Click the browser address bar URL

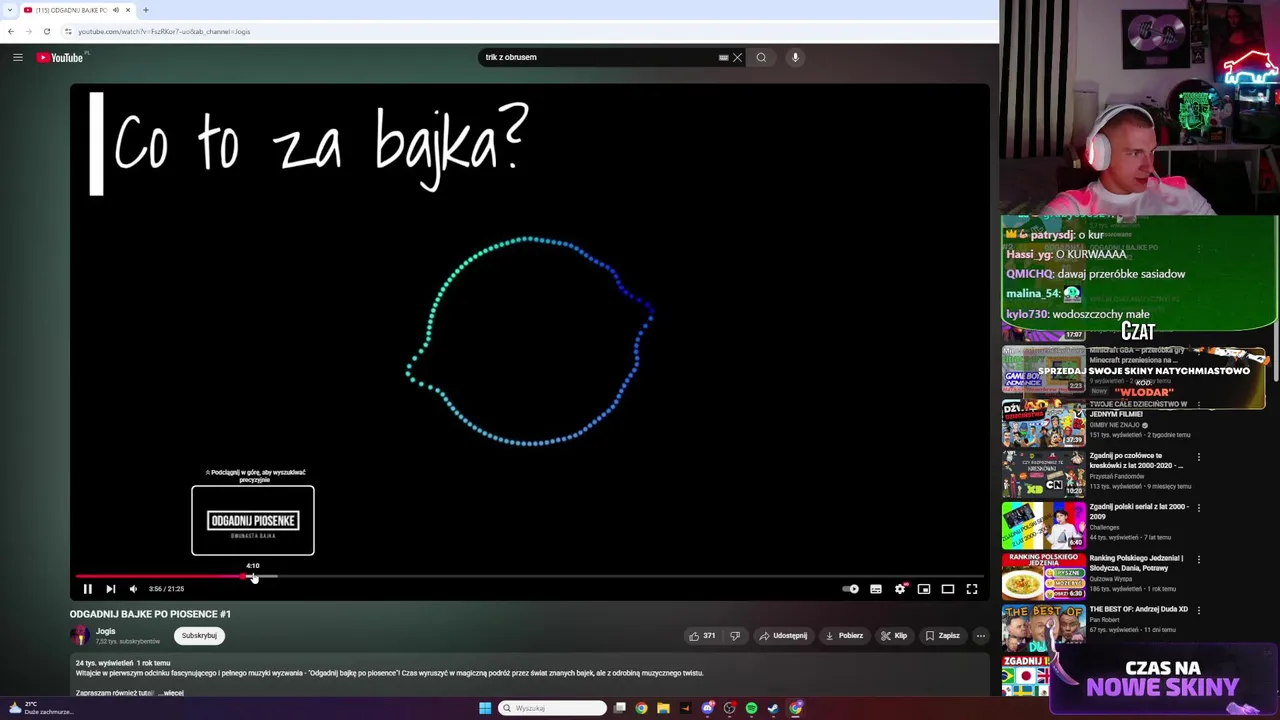pyautogui.click(x=164, y=31)
